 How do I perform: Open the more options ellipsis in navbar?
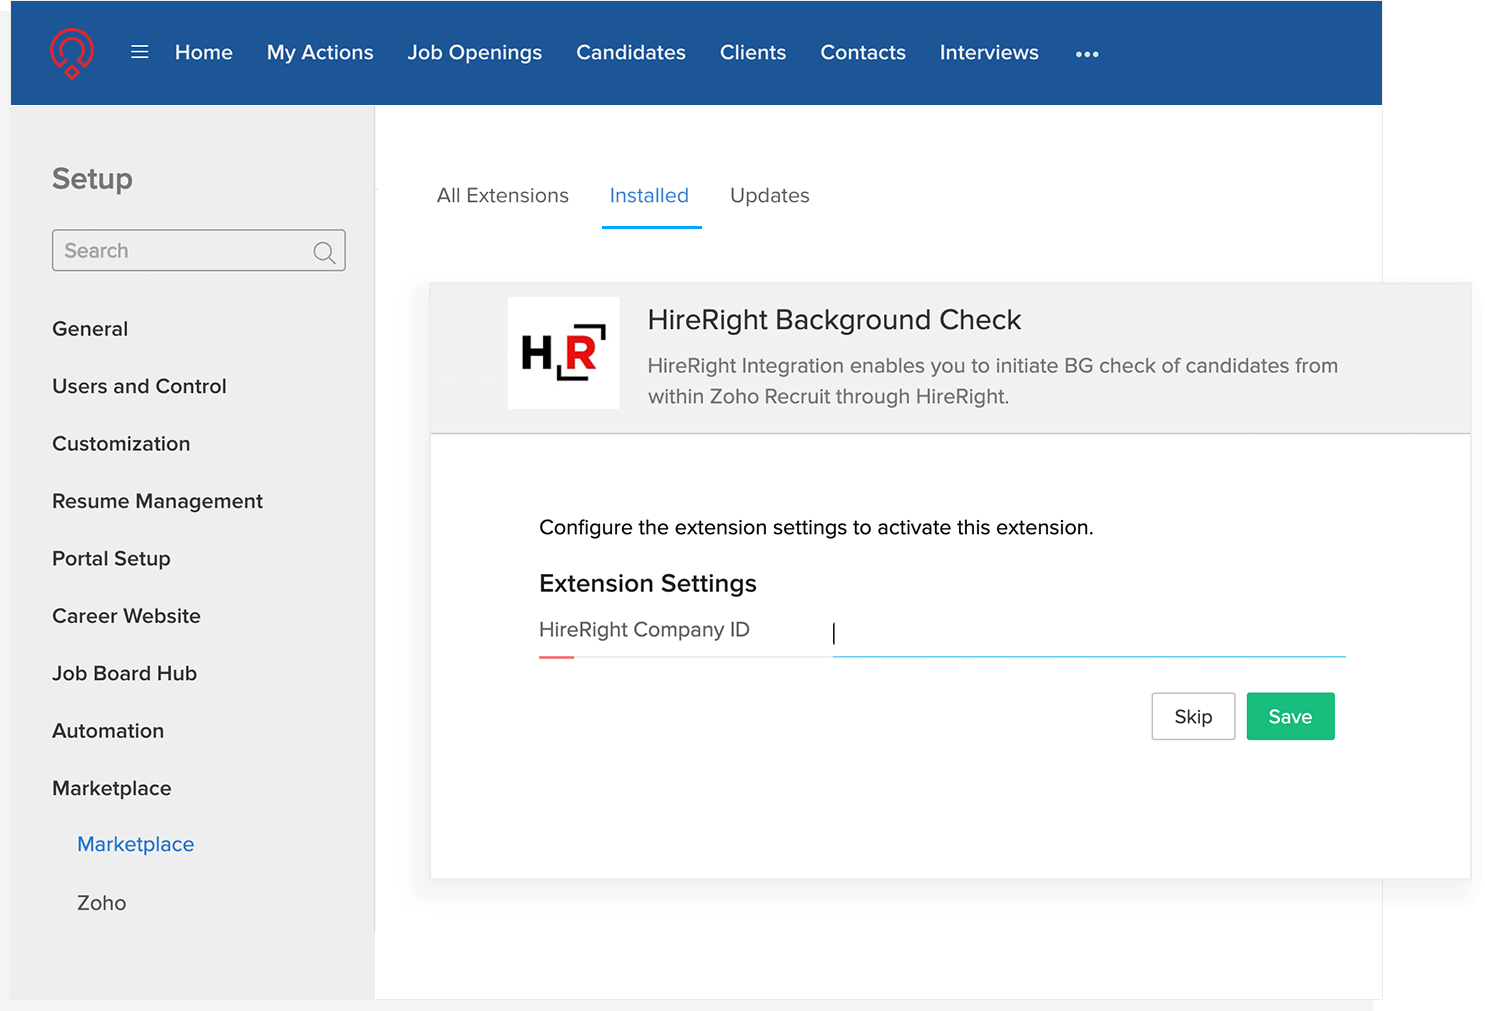(x=1087, y=54)
